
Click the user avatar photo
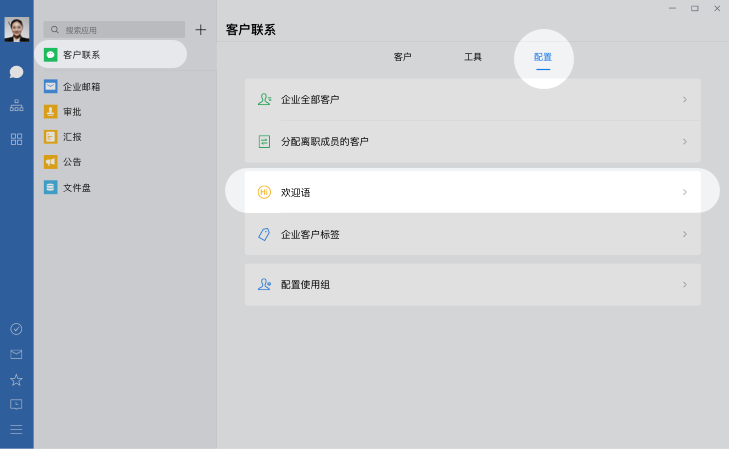point(16,29)
